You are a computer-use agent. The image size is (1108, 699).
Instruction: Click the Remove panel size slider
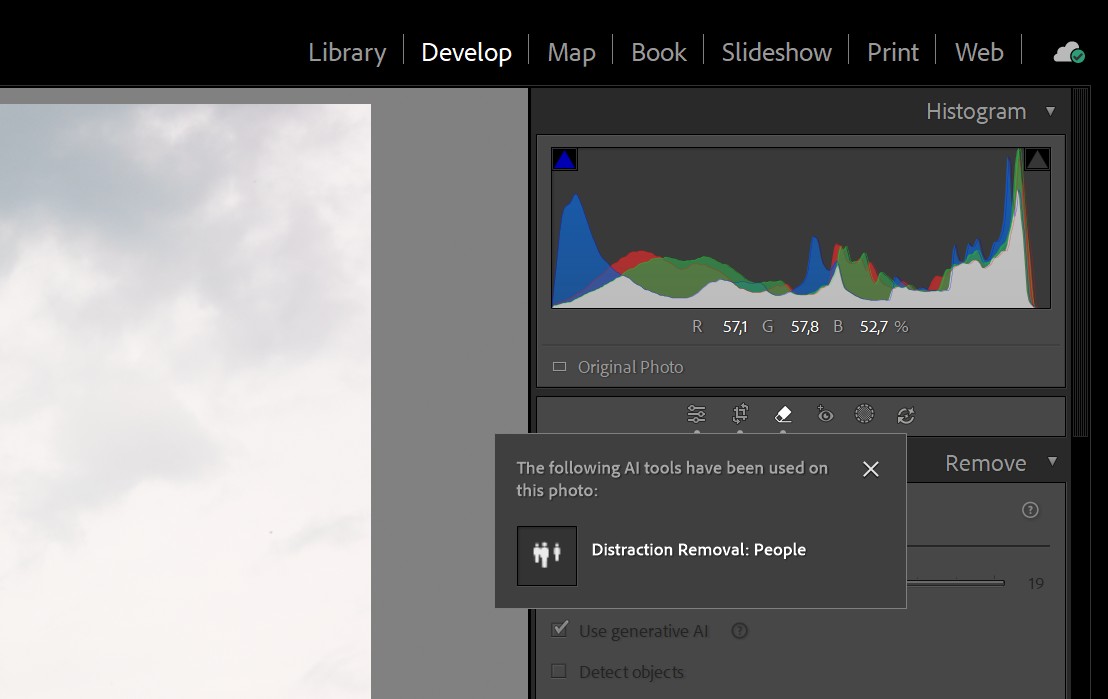click(x=955, y=582)
